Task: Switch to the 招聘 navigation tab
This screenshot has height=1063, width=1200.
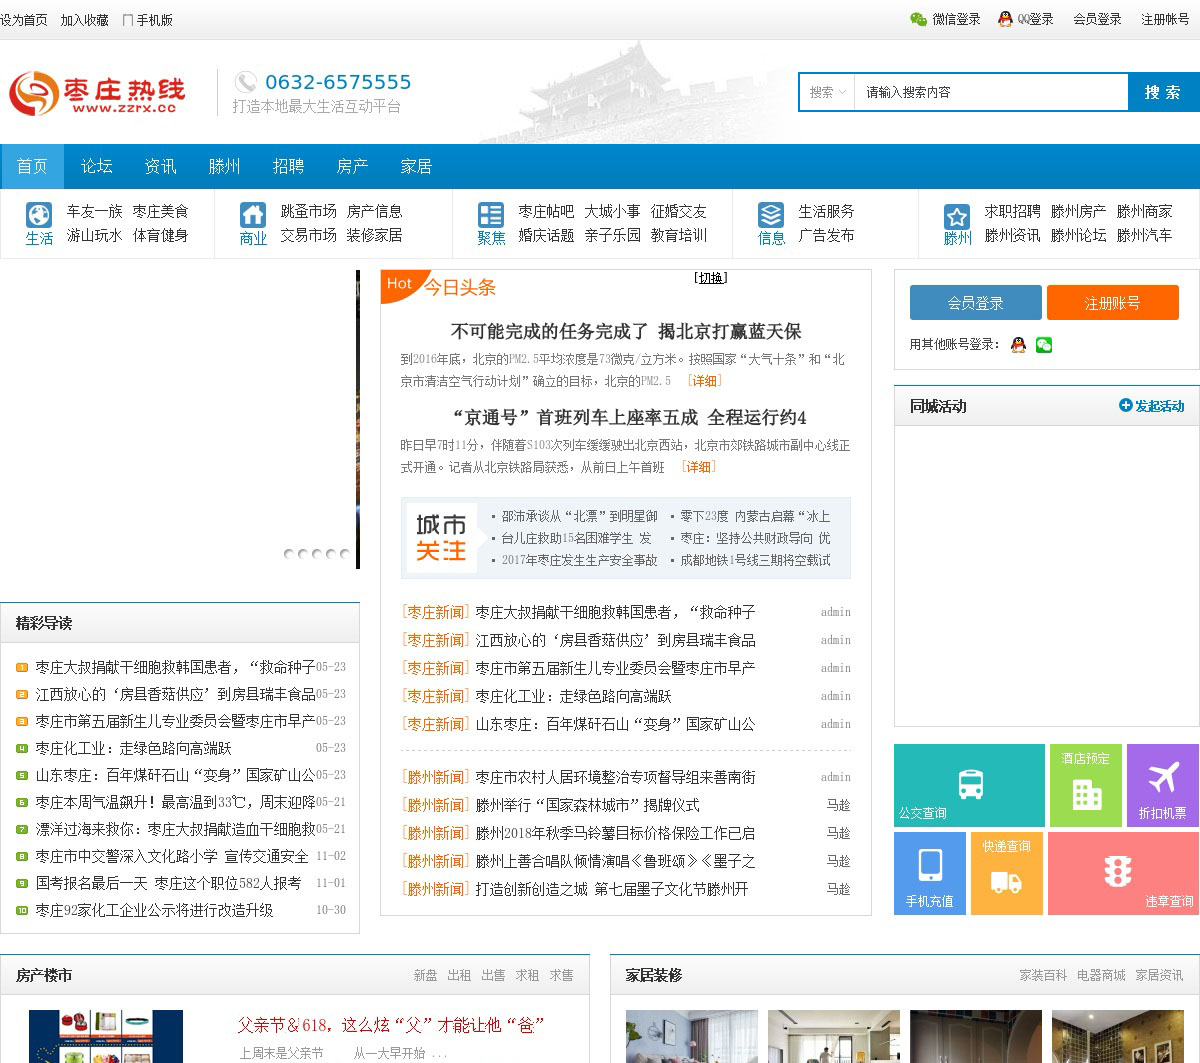Action: pyautogui.click(x=288, y=166)
